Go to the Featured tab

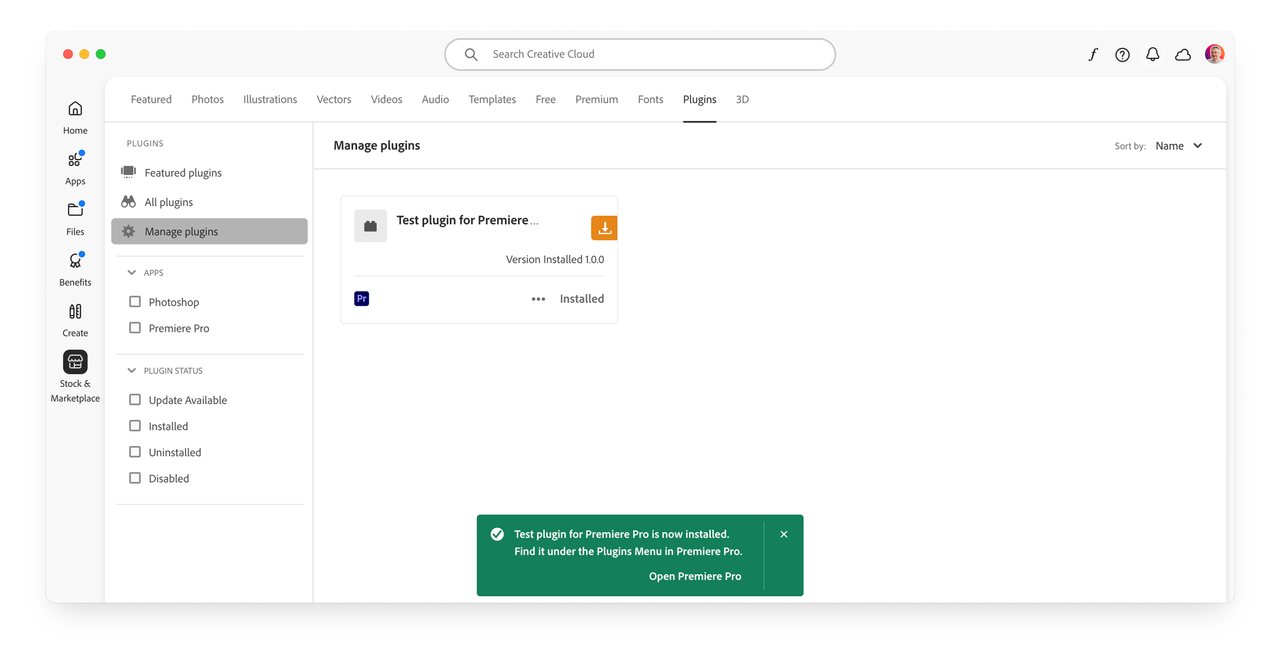tap(151, 99)
